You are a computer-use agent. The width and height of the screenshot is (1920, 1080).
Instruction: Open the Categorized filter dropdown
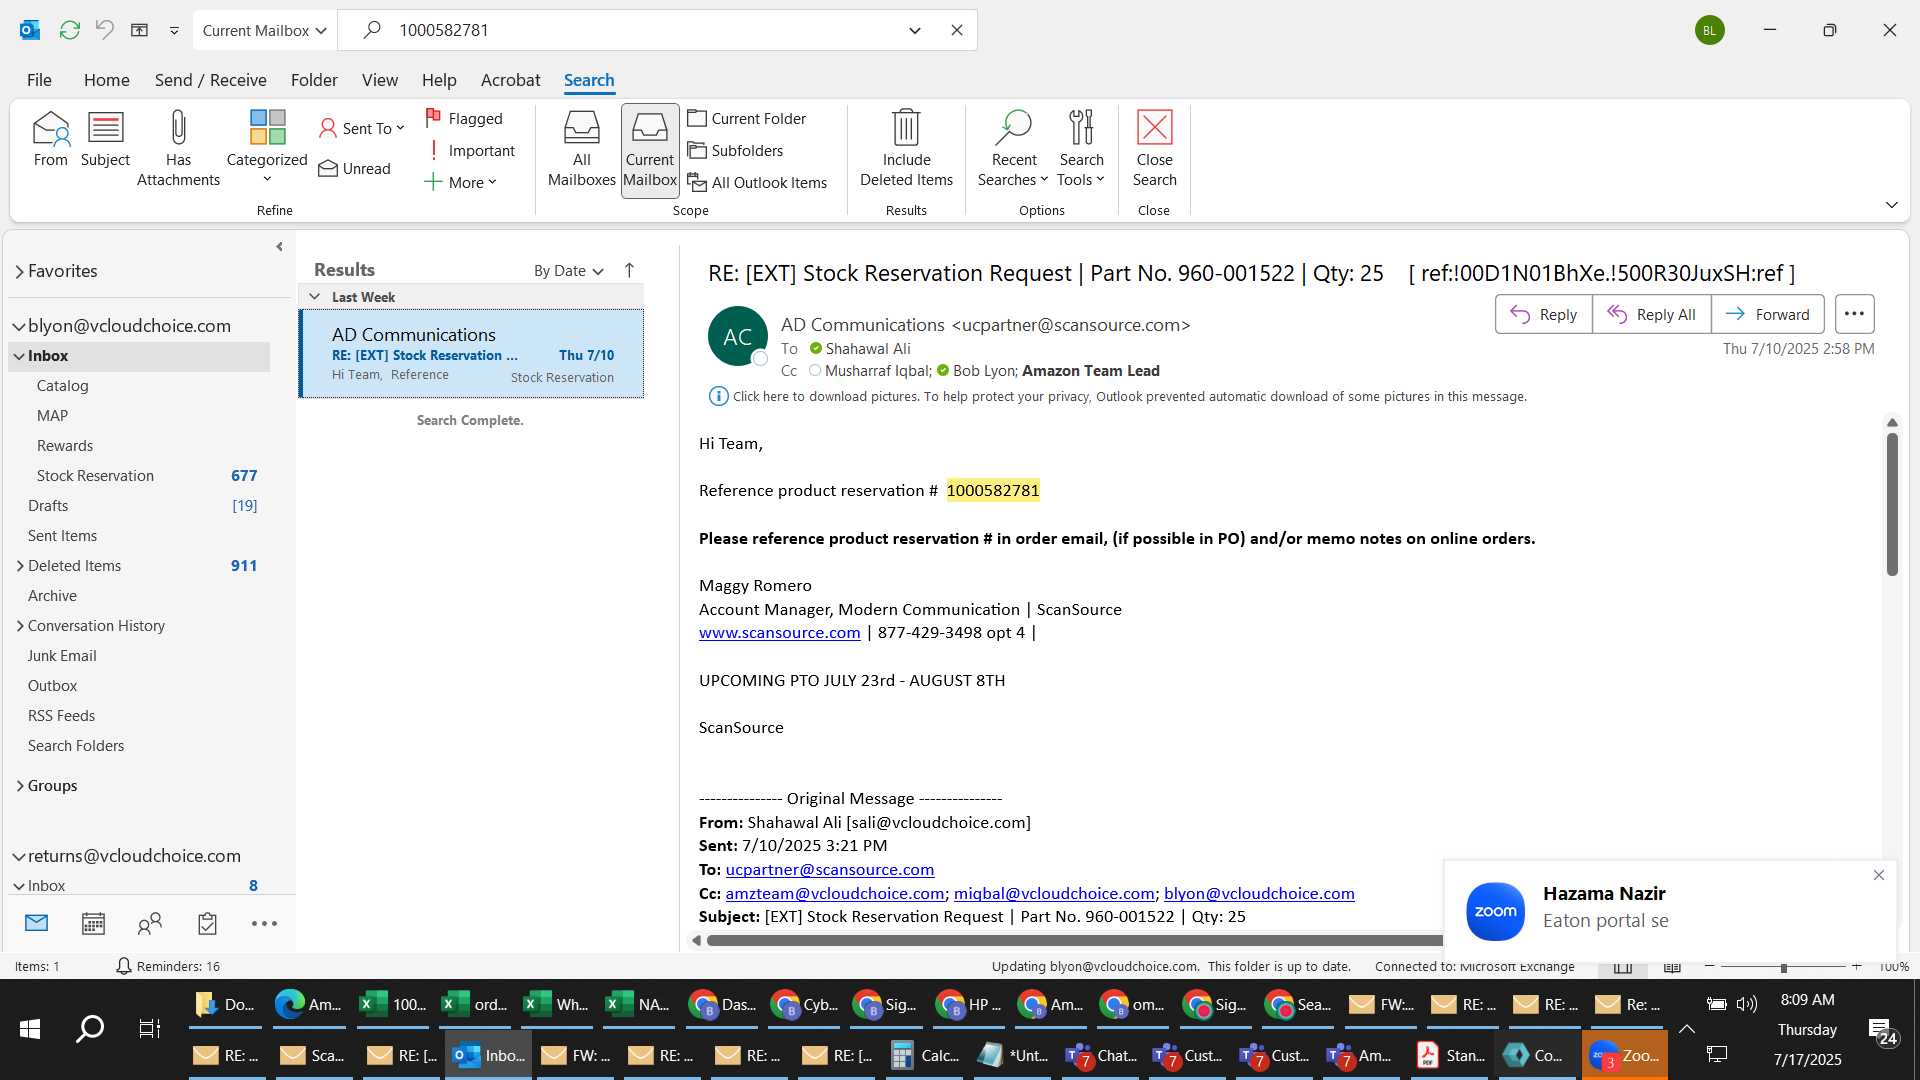coord(267,148)
